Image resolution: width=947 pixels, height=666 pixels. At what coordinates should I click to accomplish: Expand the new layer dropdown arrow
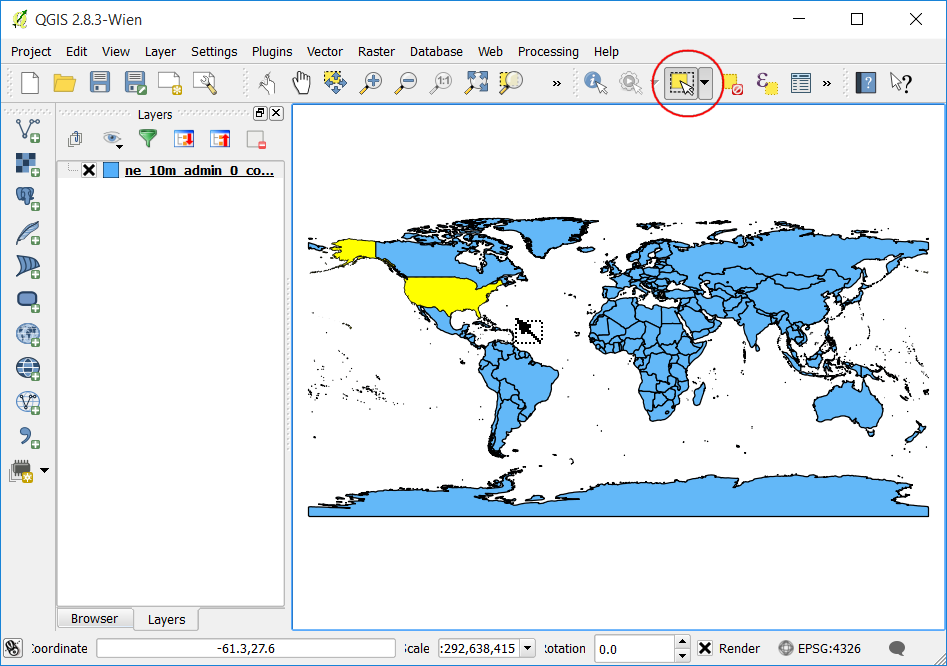tap(44, 470)
